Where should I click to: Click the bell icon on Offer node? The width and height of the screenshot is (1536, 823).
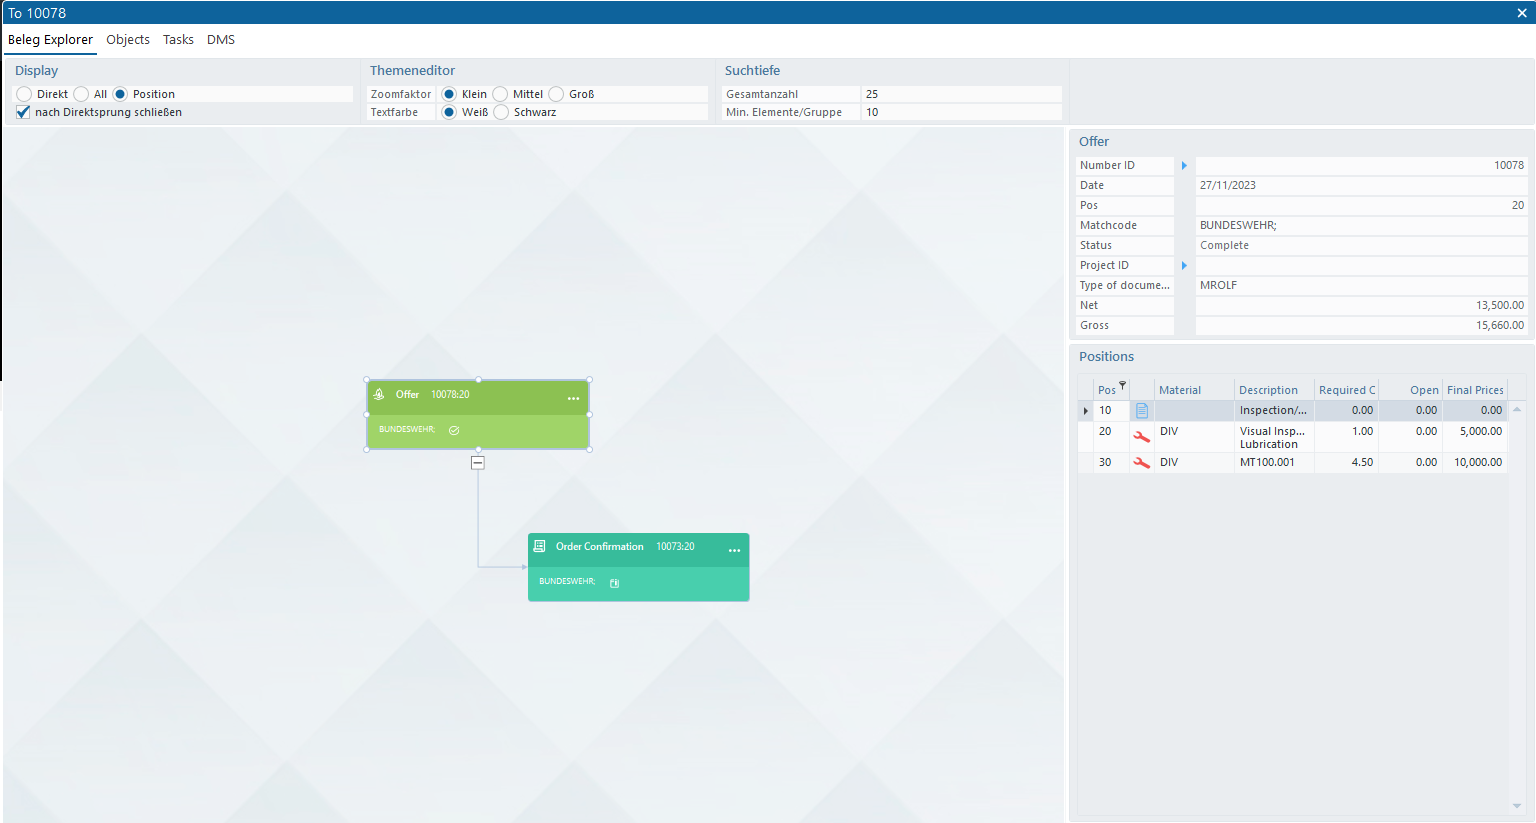(379, 394)
